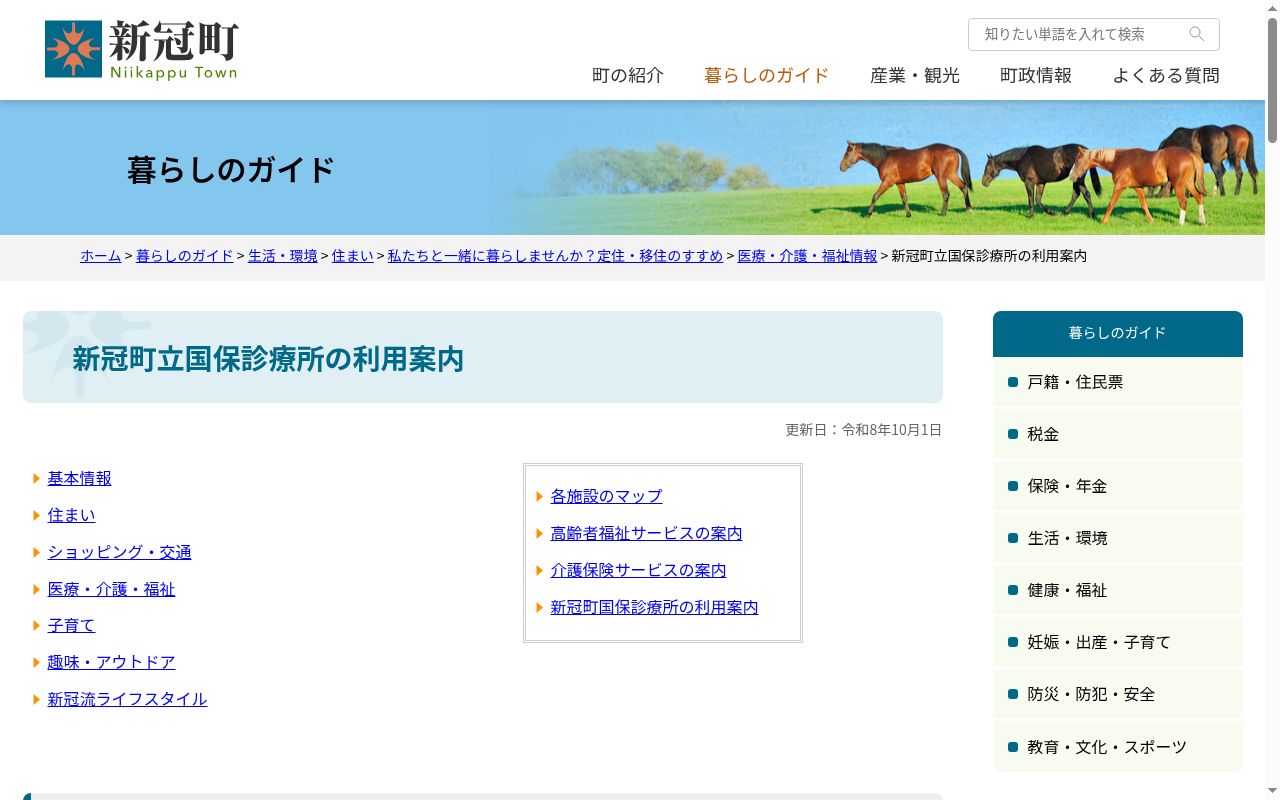This screenshot has height=800, width=1280.
Task: Click 医療・介護・福祉情報 breadcrumb link
Action: coord(807,256)
